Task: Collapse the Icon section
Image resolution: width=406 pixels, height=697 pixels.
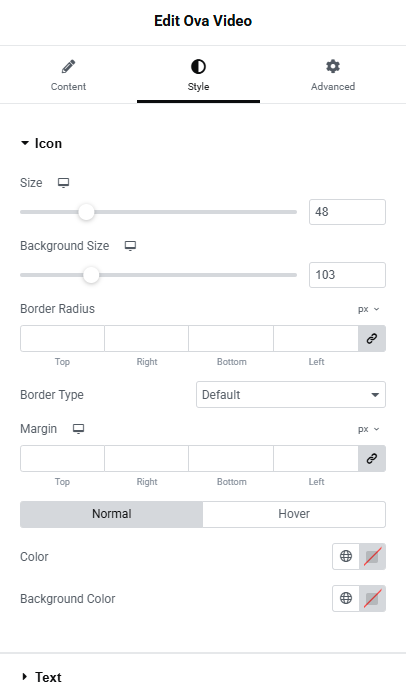Action: tap(41, 143)
